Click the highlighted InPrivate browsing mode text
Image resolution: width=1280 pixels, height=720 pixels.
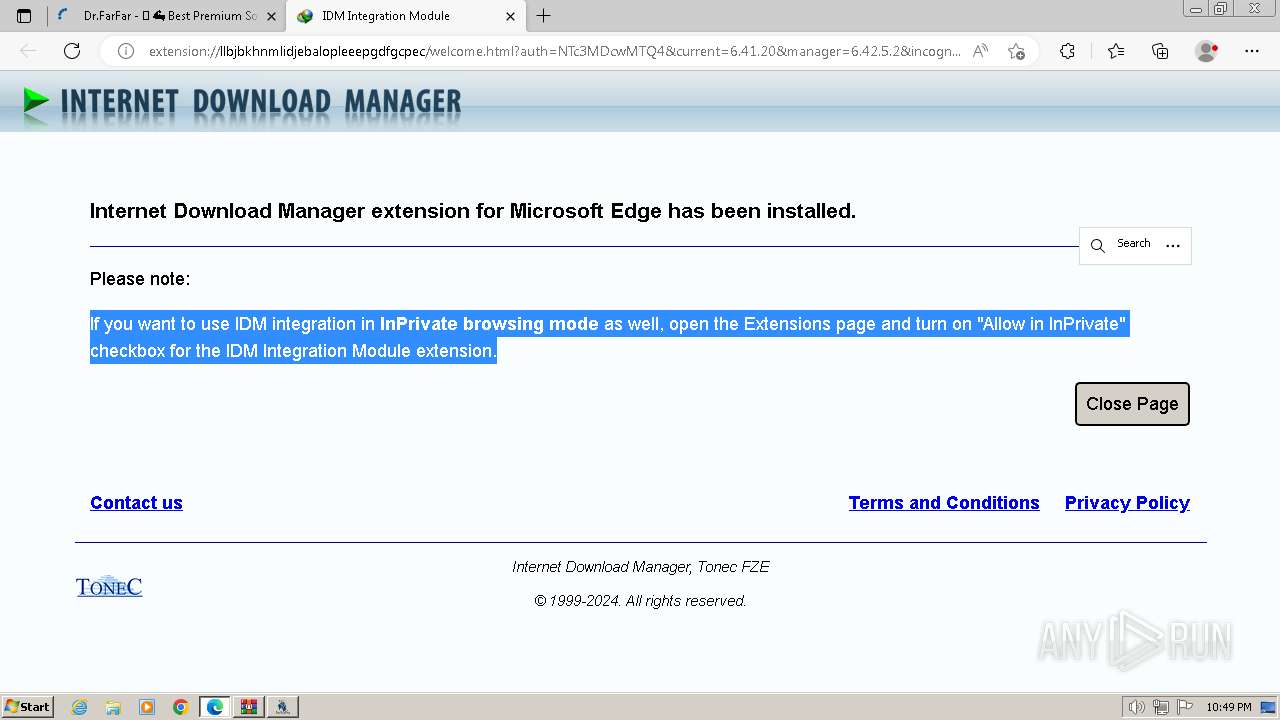pos(489,324)
